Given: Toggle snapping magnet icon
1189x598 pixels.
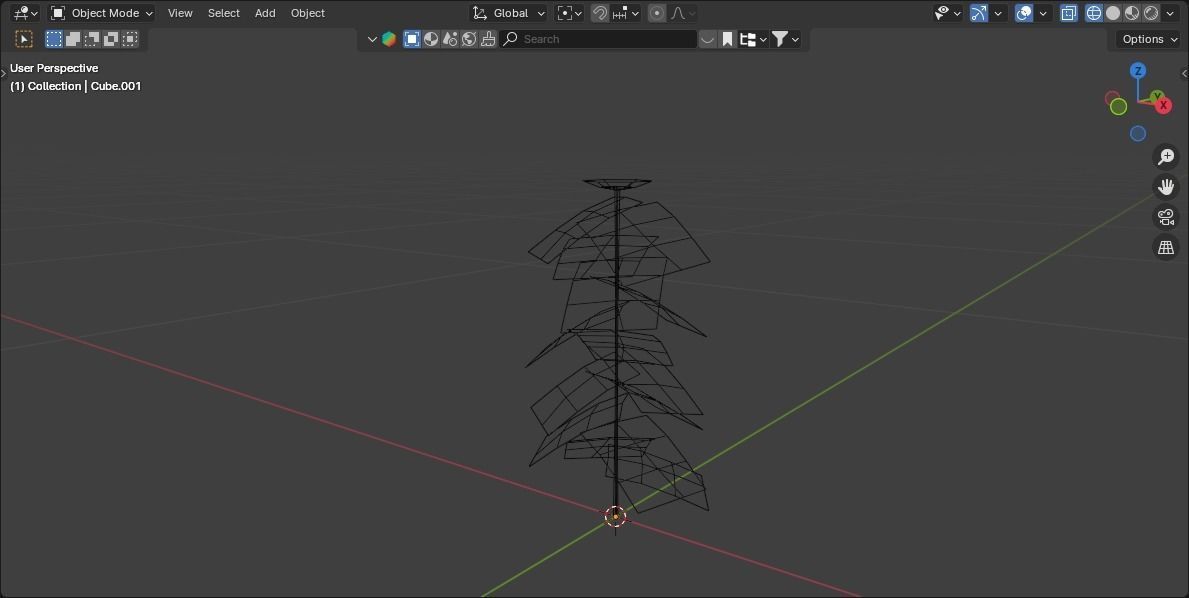Looking at the screenshot, I should point(600,13).
